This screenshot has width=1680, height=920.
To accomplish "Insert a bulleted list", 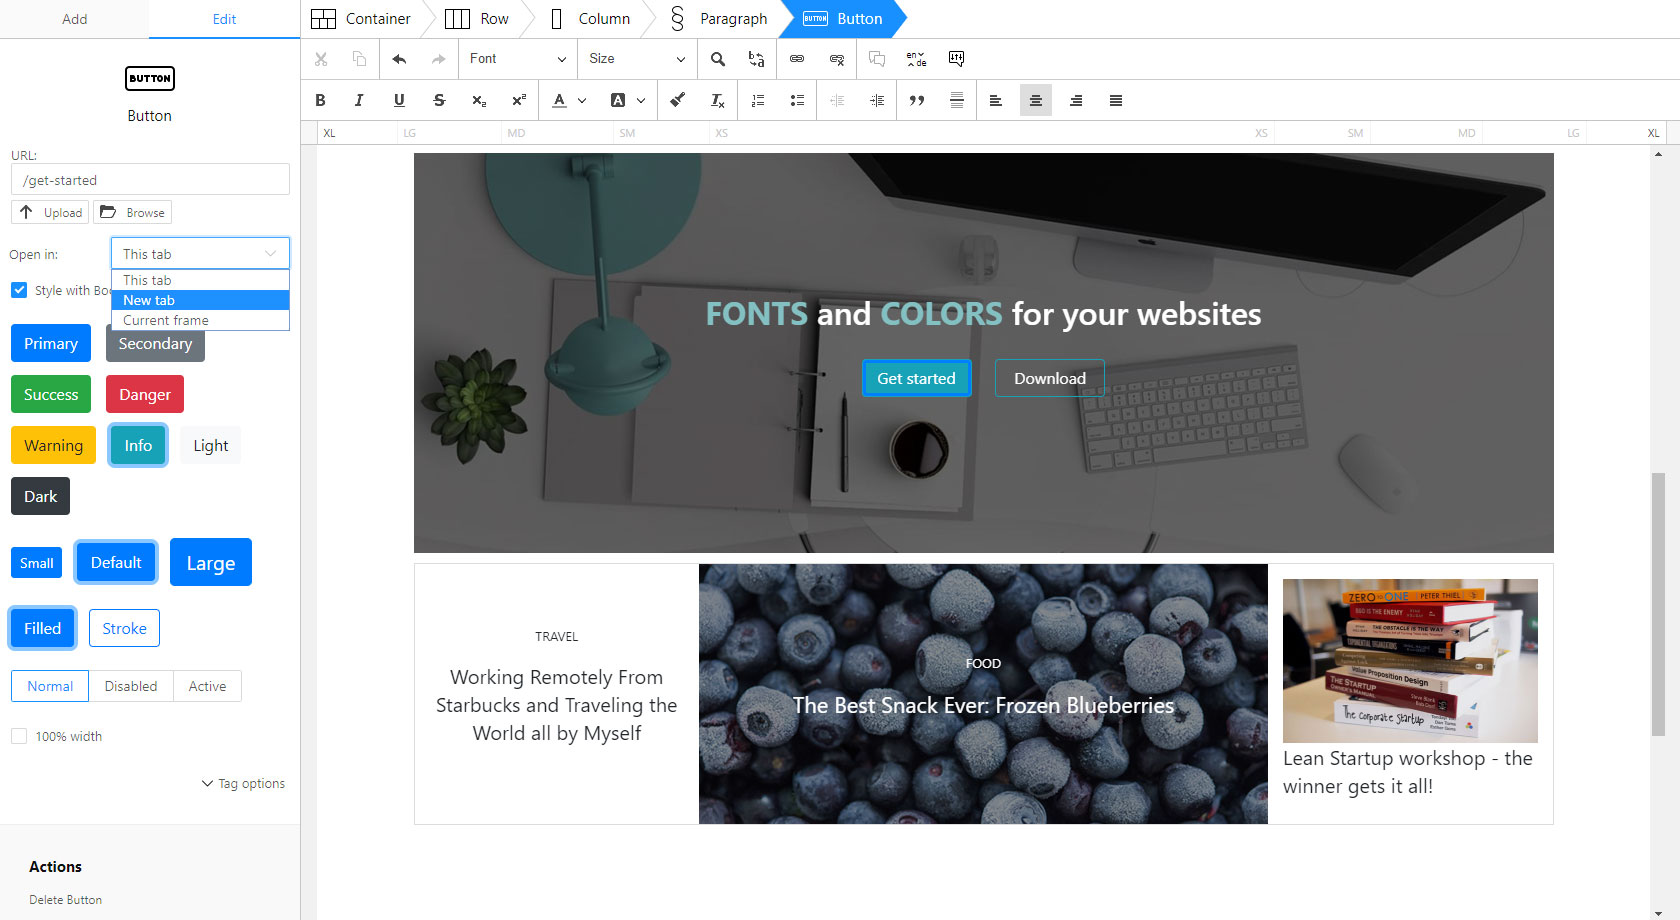I will [x=797, y=100].
